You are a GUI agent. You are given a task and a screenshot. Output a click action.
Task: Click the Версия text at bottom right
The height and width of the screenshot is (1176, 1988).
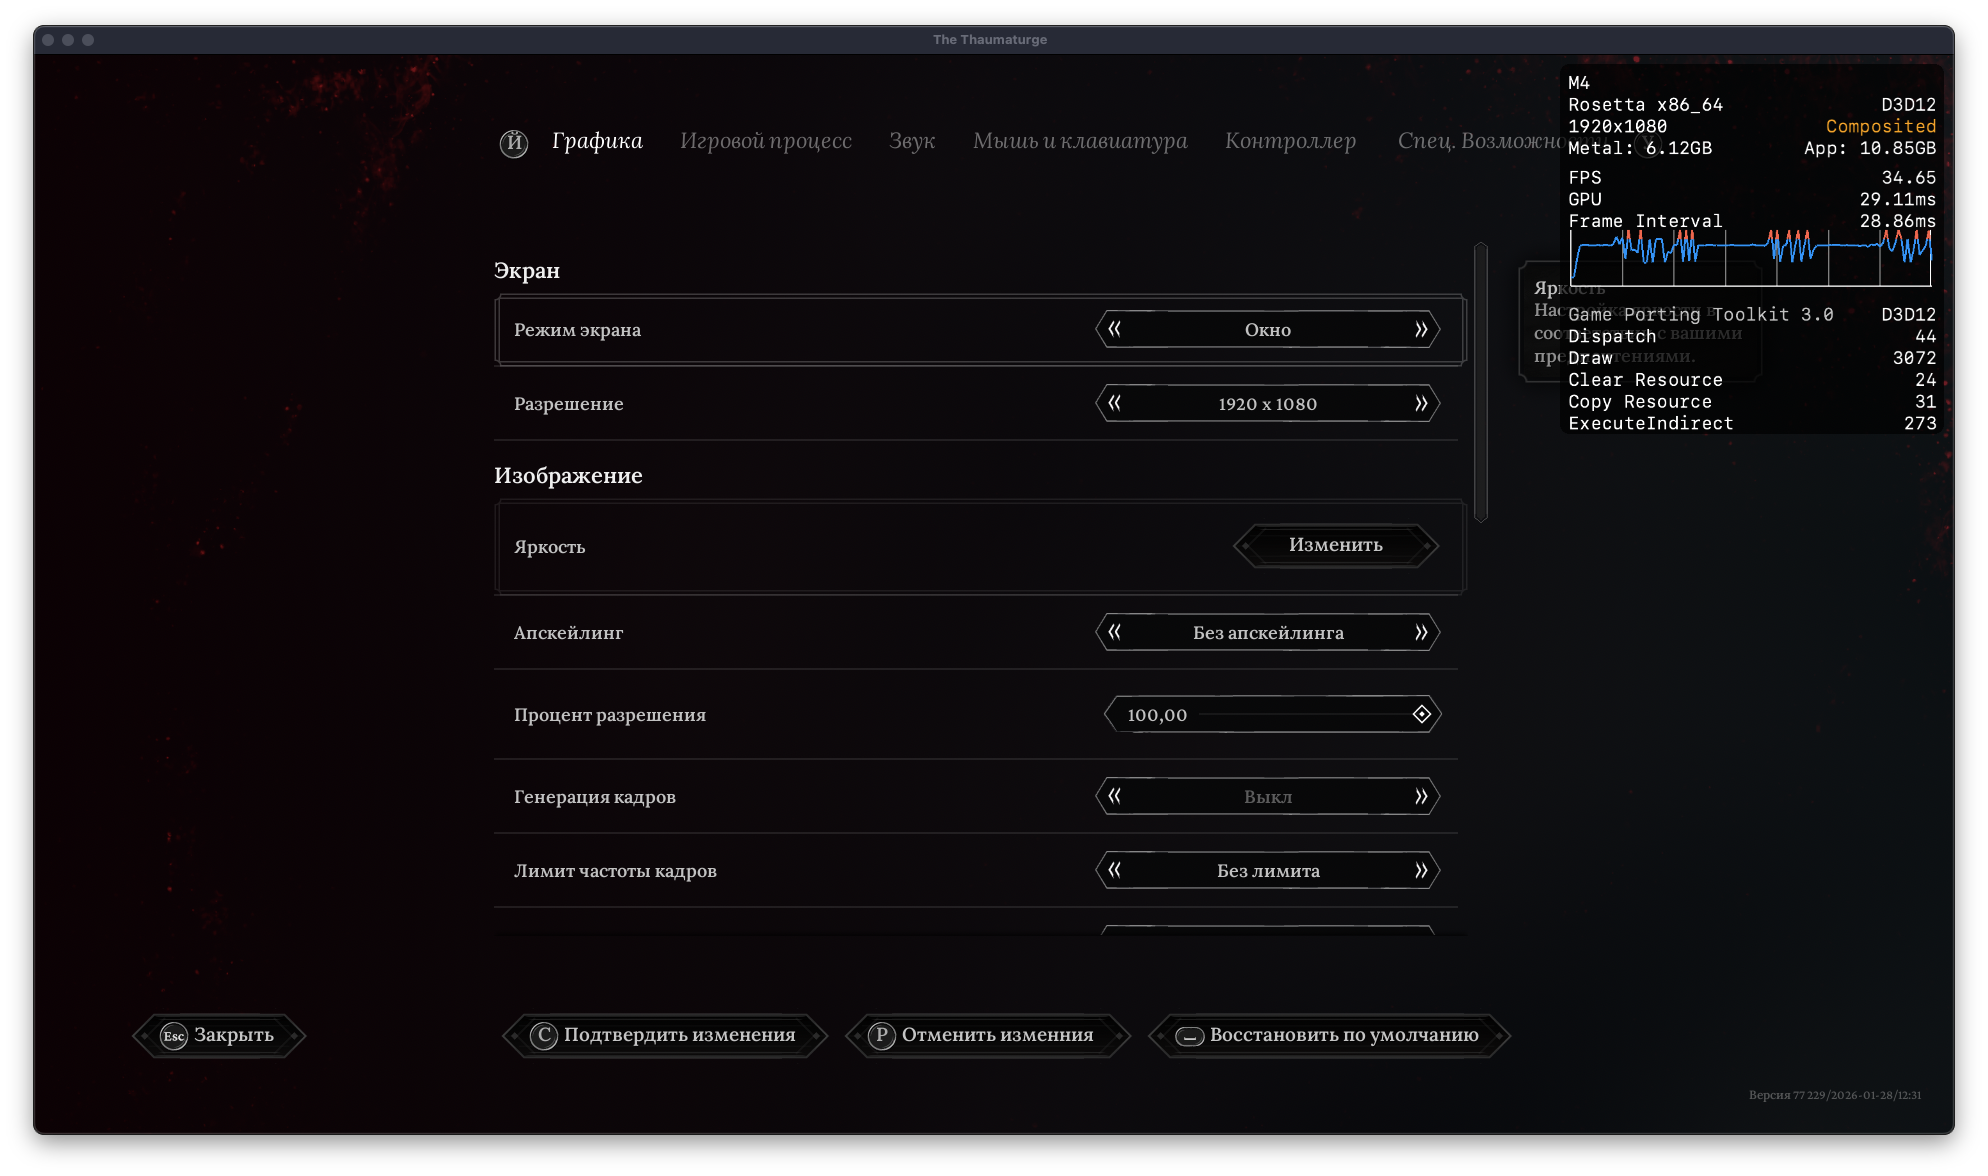click(1835, 1095)
